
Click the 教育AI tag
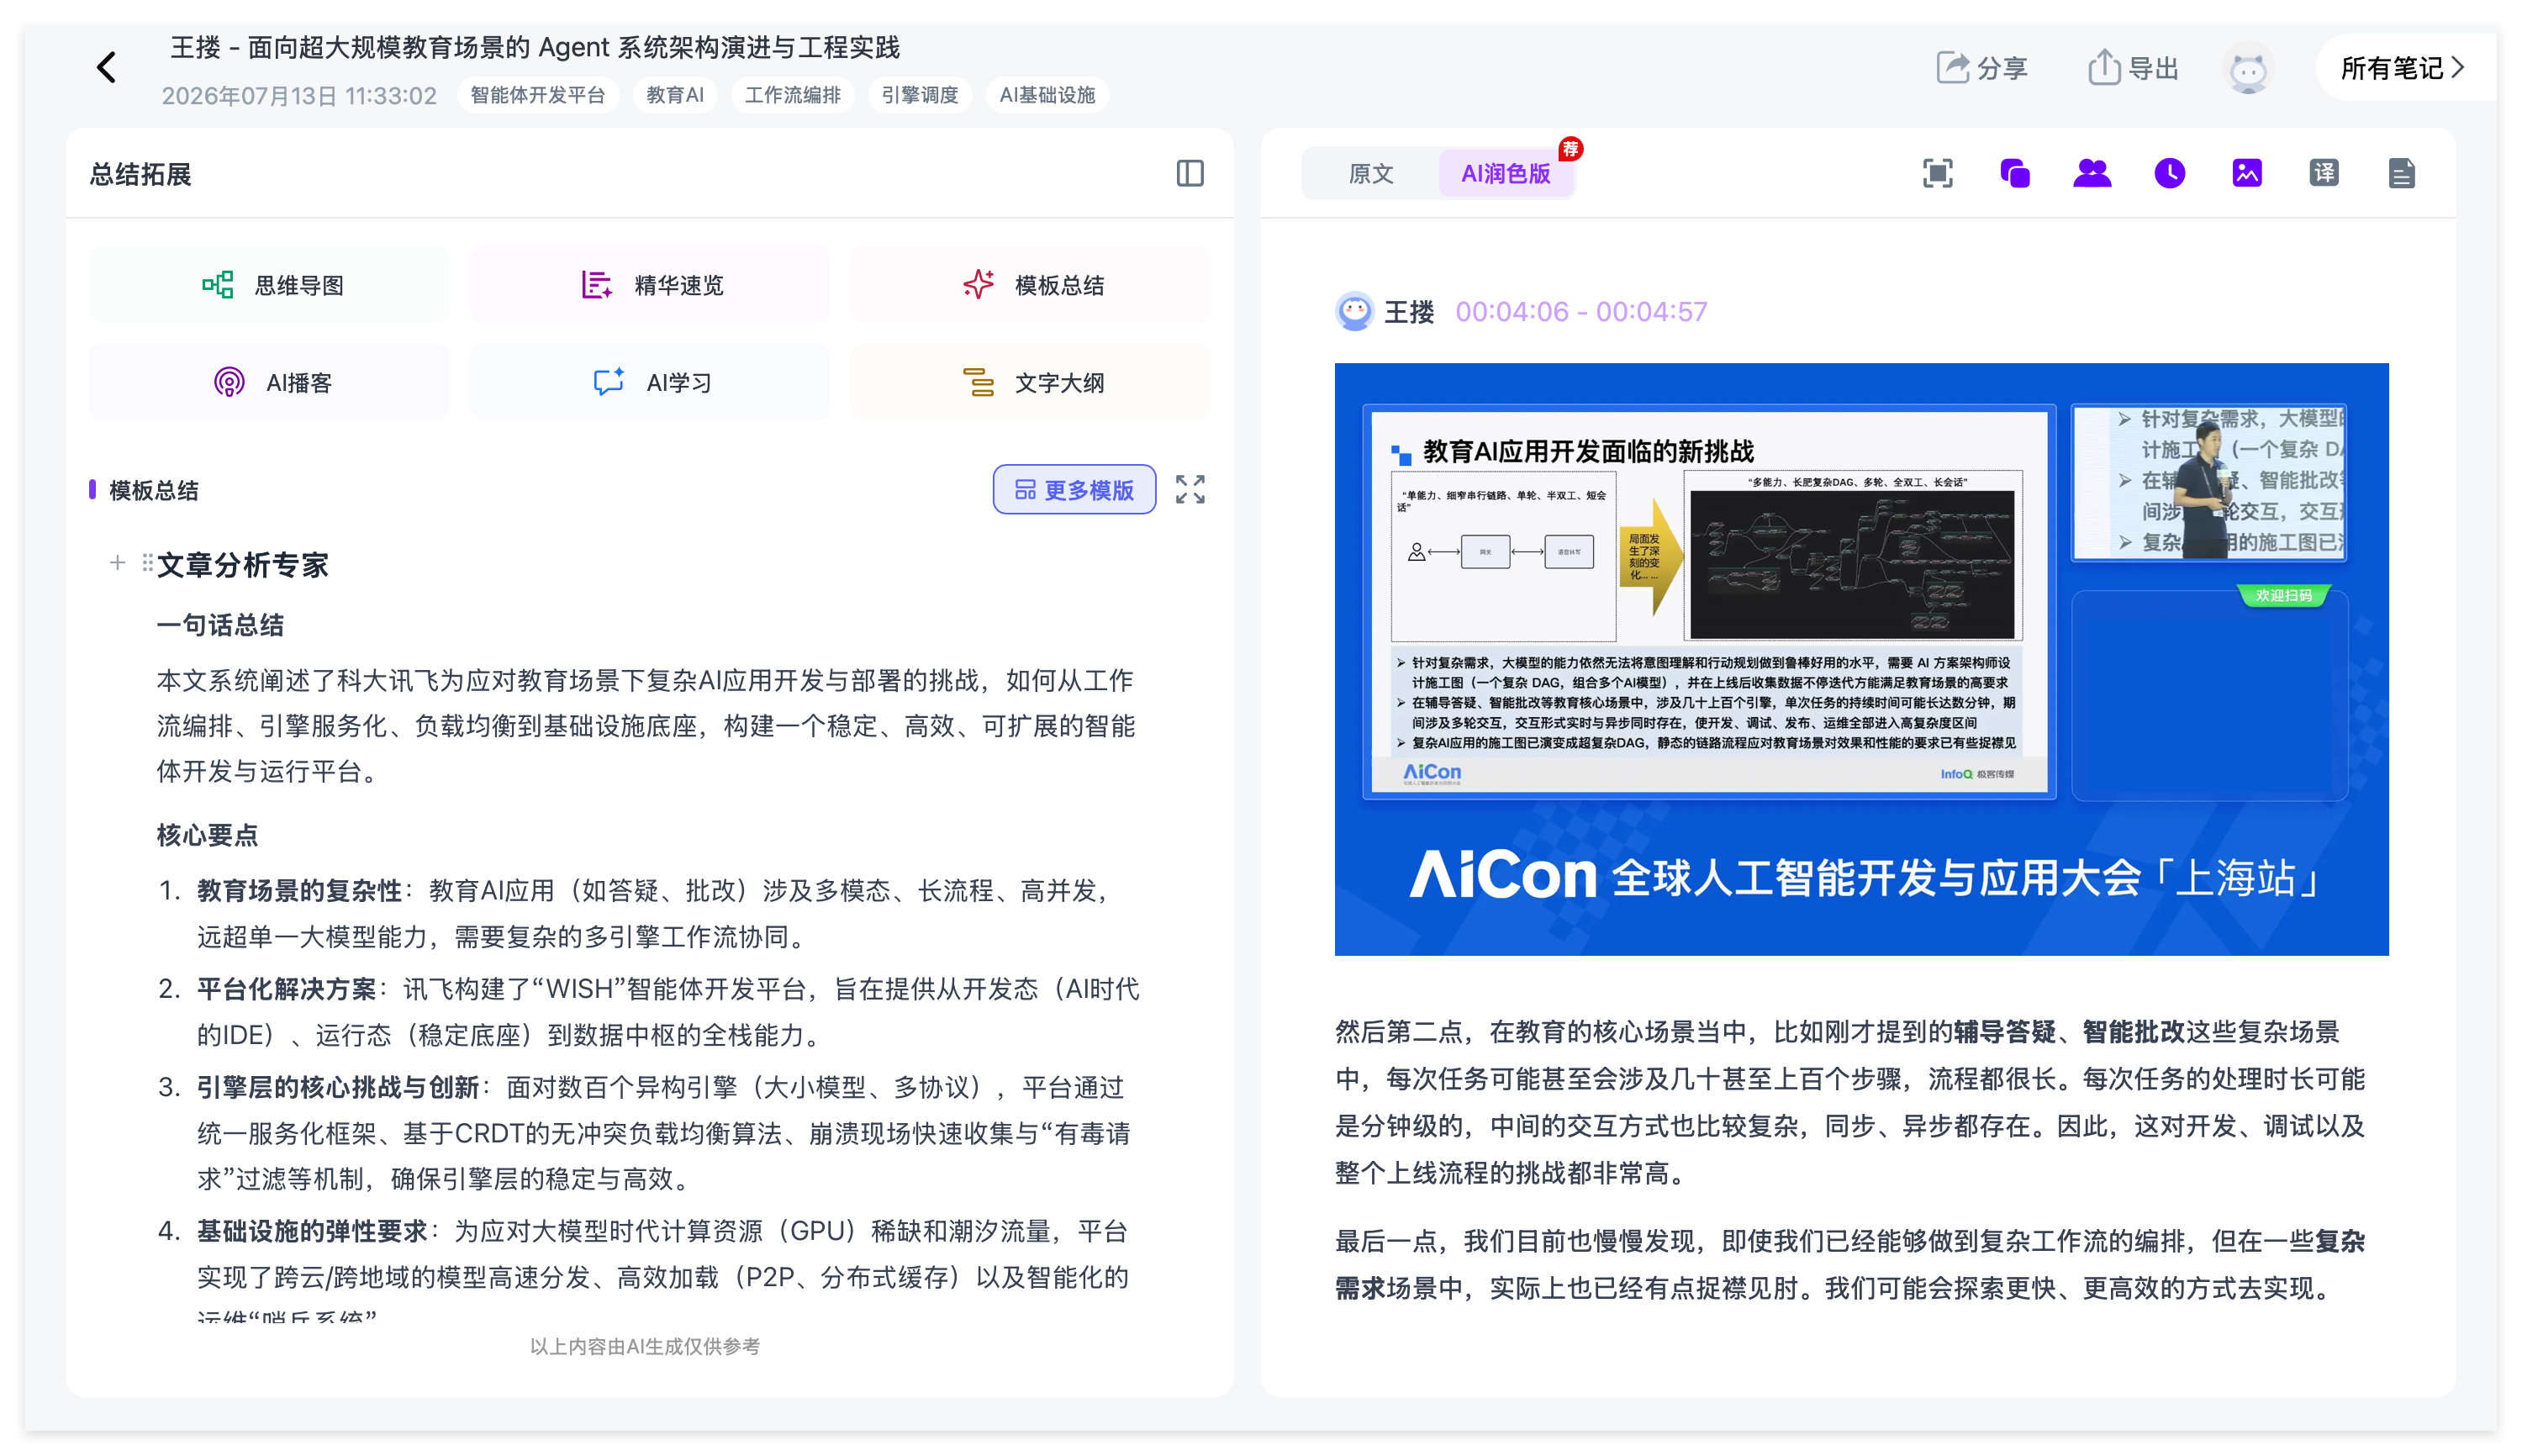pyautogui.click(x=675, y=95)
